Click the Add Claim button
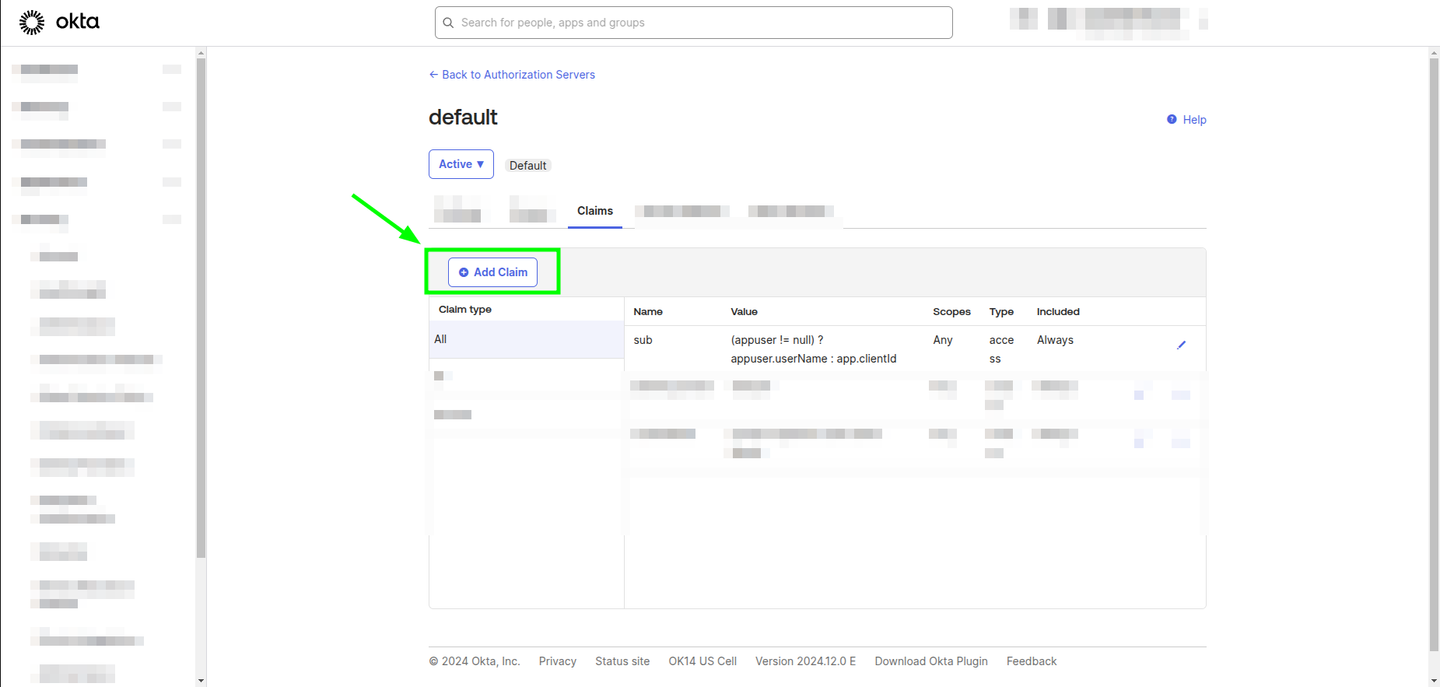1440x687 pixels. tap(493, 272)
